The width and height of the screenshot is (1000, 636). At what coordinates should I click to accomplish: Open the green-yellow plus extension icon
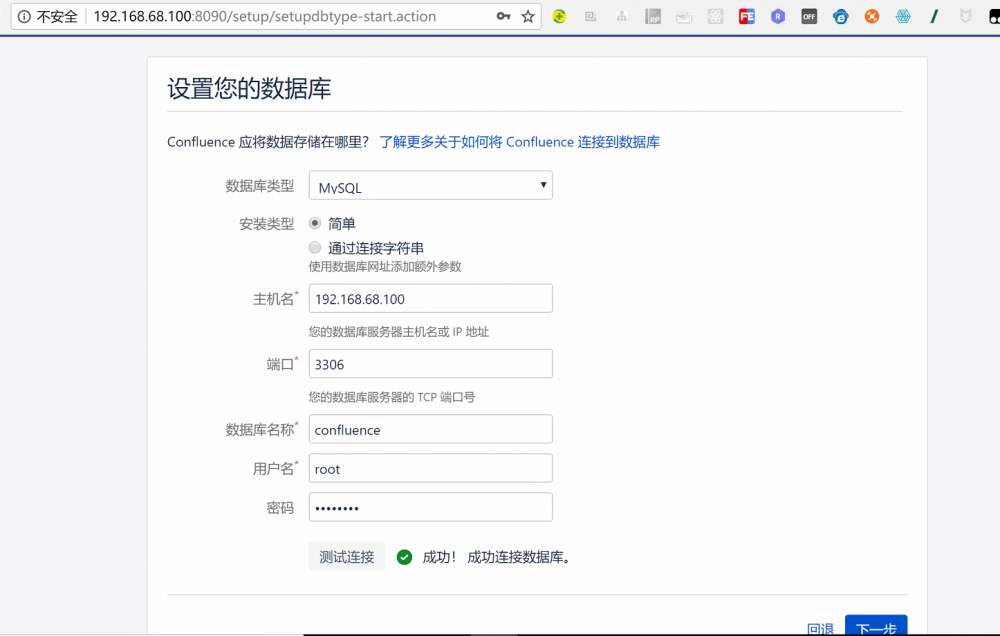point(559,17)
